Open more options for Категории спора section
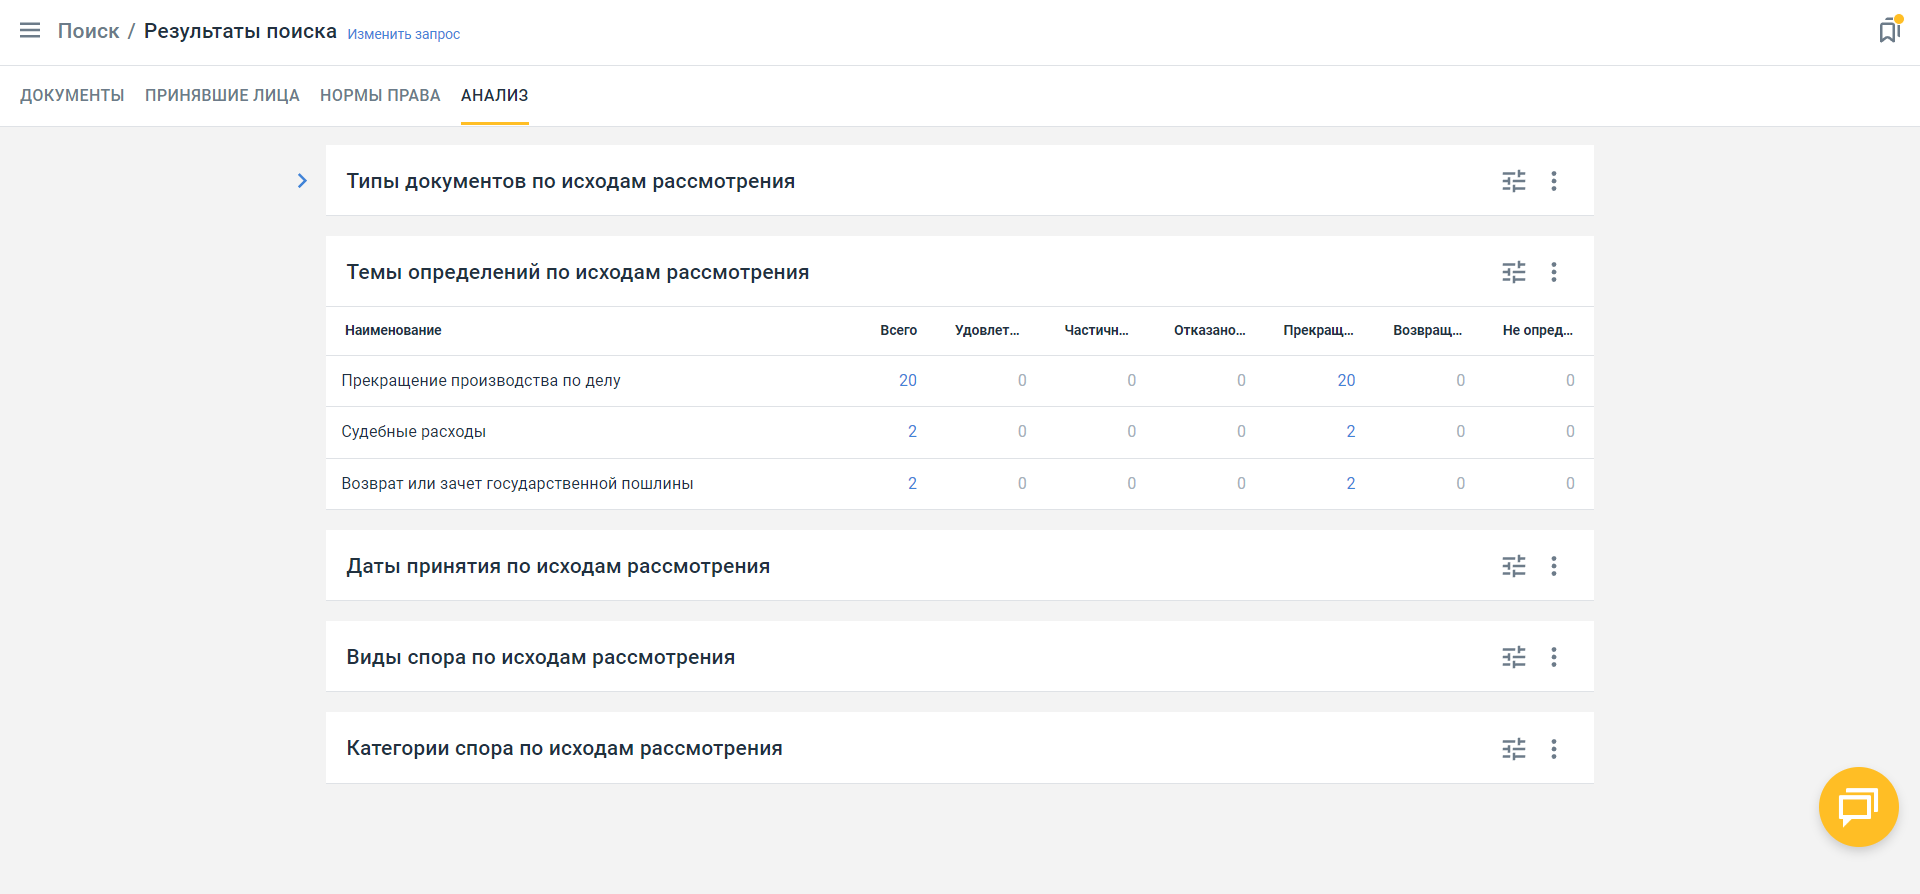Viewport: 1920px width, 894px height. [1554, 749]
